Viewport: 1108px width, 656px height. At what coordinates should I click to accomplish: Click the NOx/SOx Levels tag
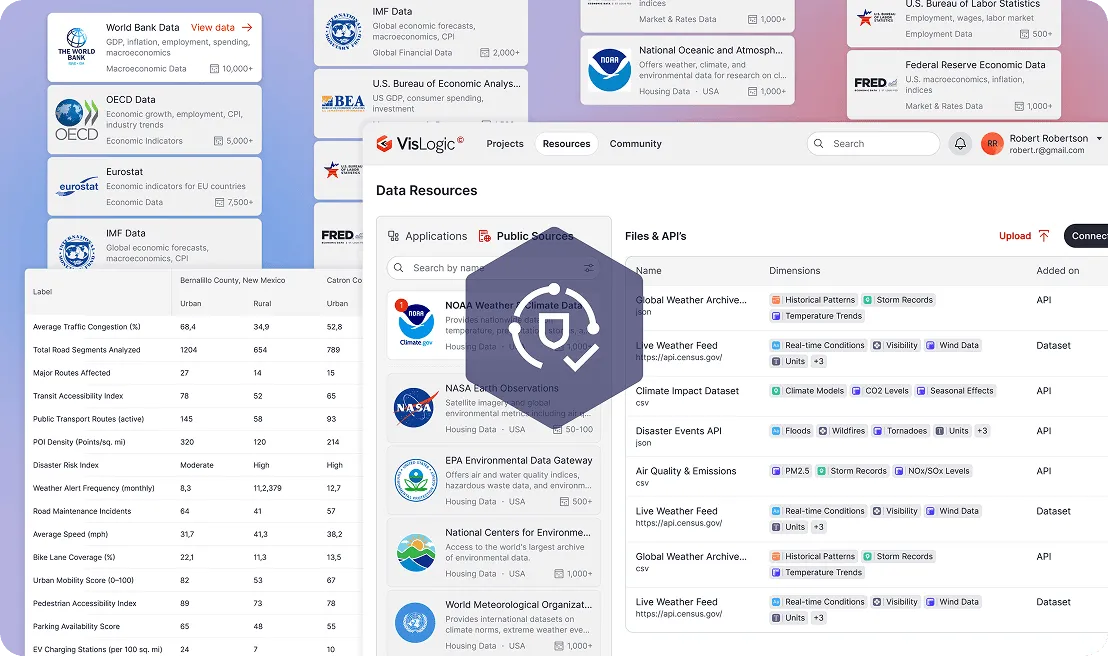(x=931, y=471)
